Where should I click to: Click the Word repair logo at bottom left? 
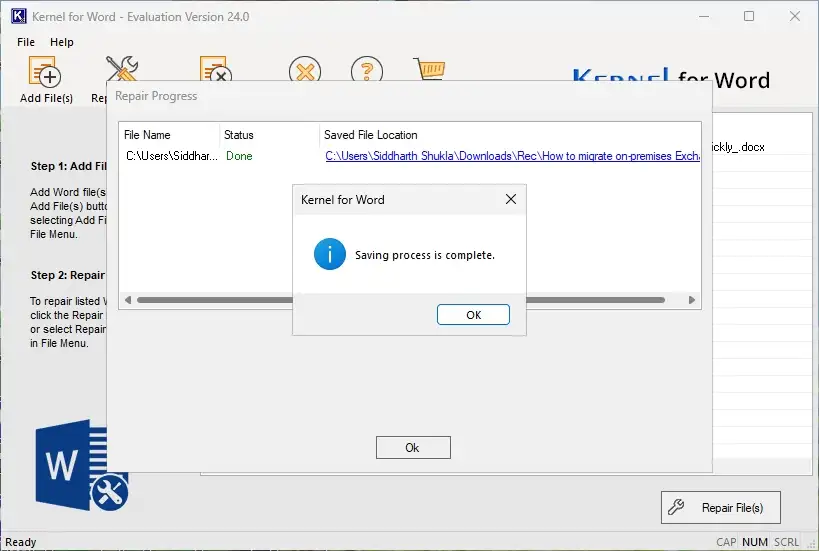coord(81,465)
